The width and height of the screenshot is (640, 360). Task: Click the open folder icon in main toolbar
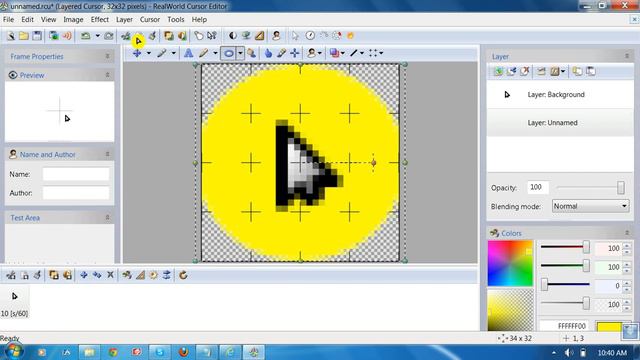[24, 36]
